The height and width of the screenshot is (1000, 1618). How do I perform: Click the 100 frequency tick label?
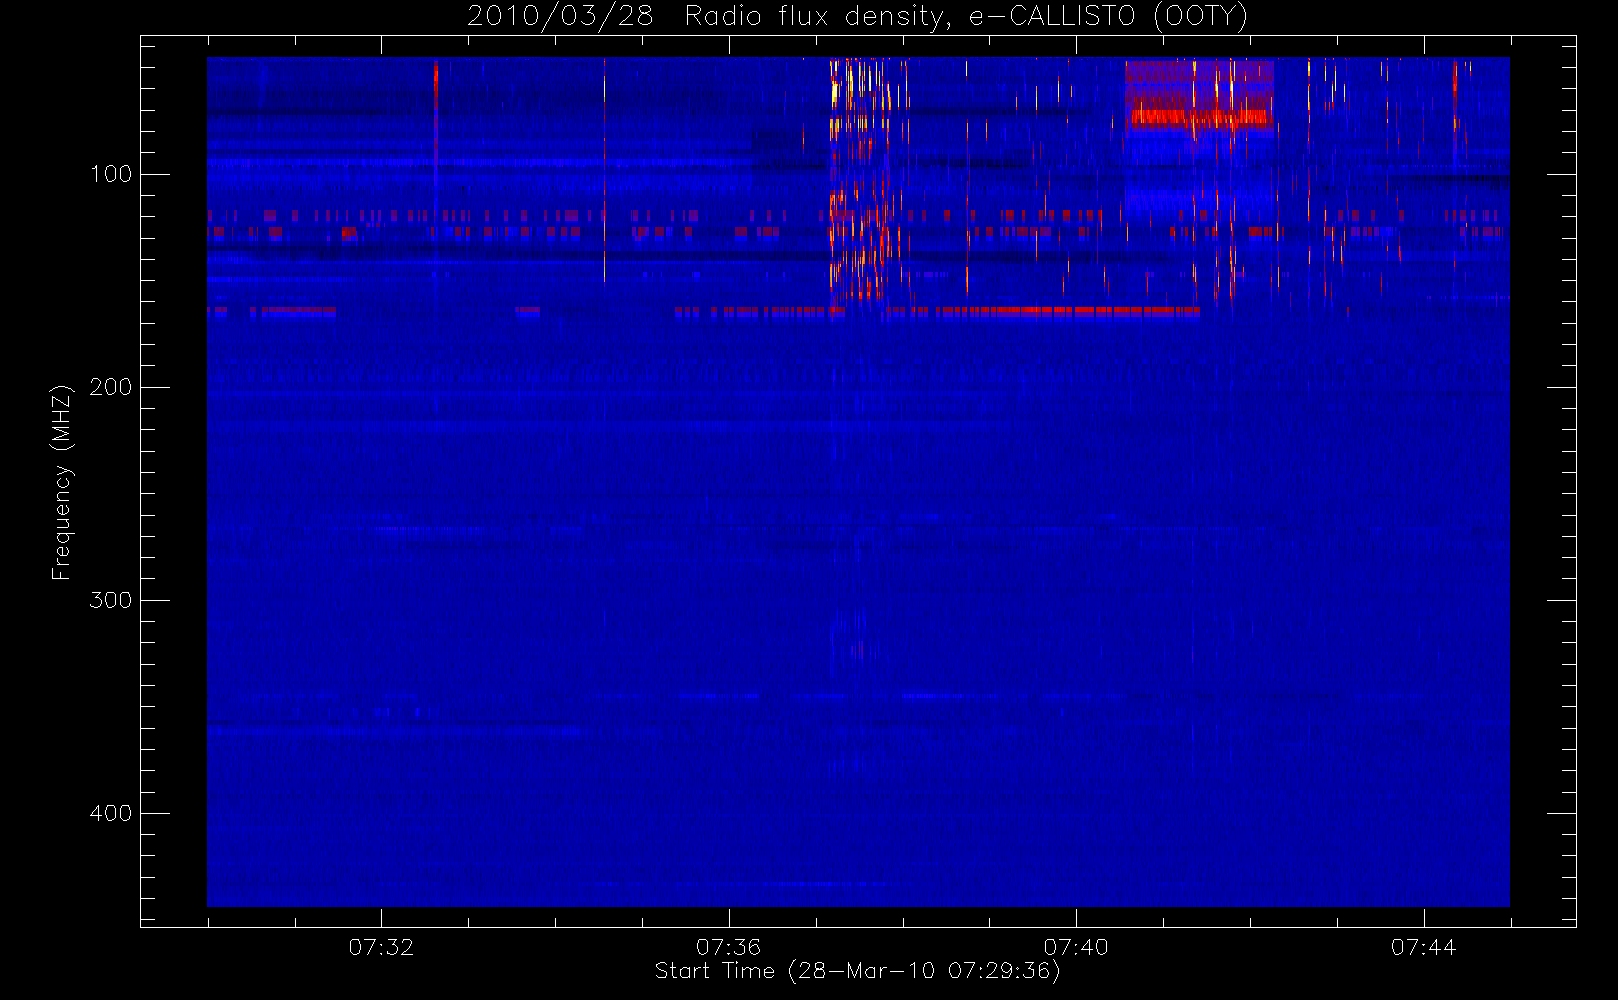coord(110,174)
